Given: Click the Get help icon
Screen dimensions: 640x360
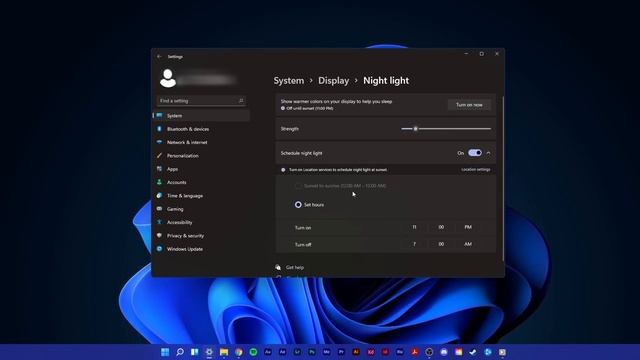Looking at the screenshot, I should (278, 267).
